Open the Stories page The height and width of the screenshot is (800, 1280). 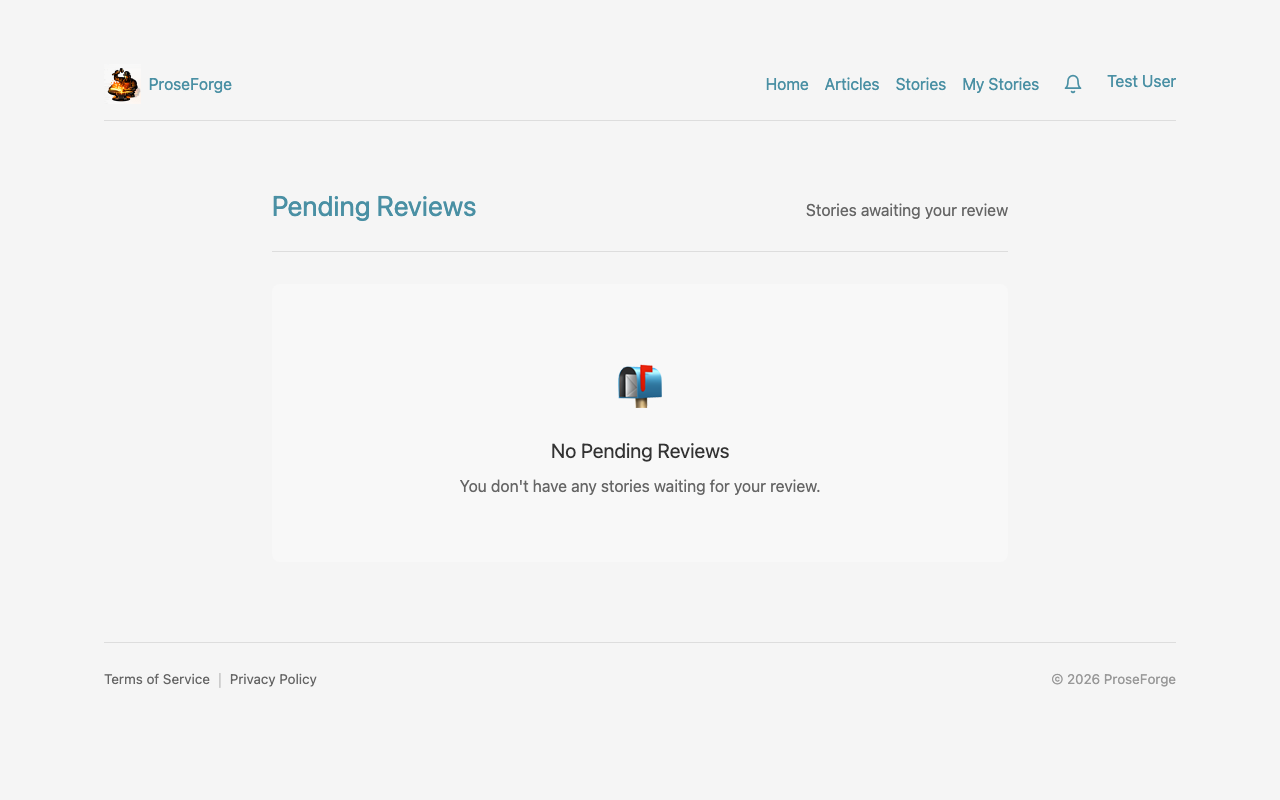click(x=920, y=84)
